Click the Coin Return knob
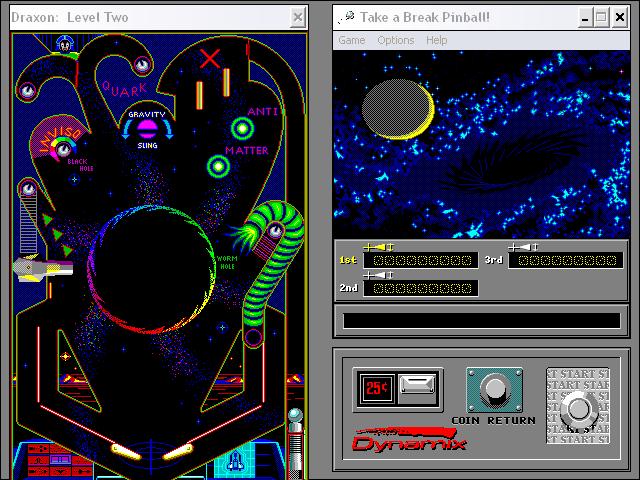640x480 pixels. click(494, 389)
